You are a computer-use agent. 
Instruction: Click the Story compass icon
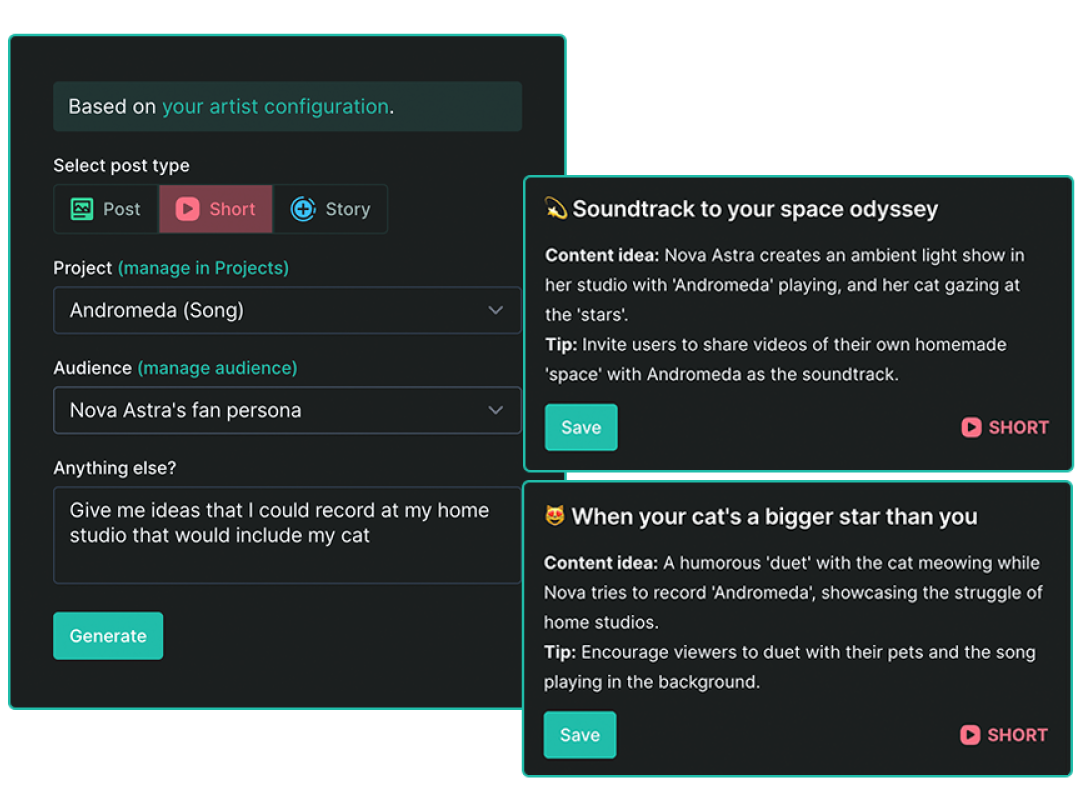(x=302, y=209)
